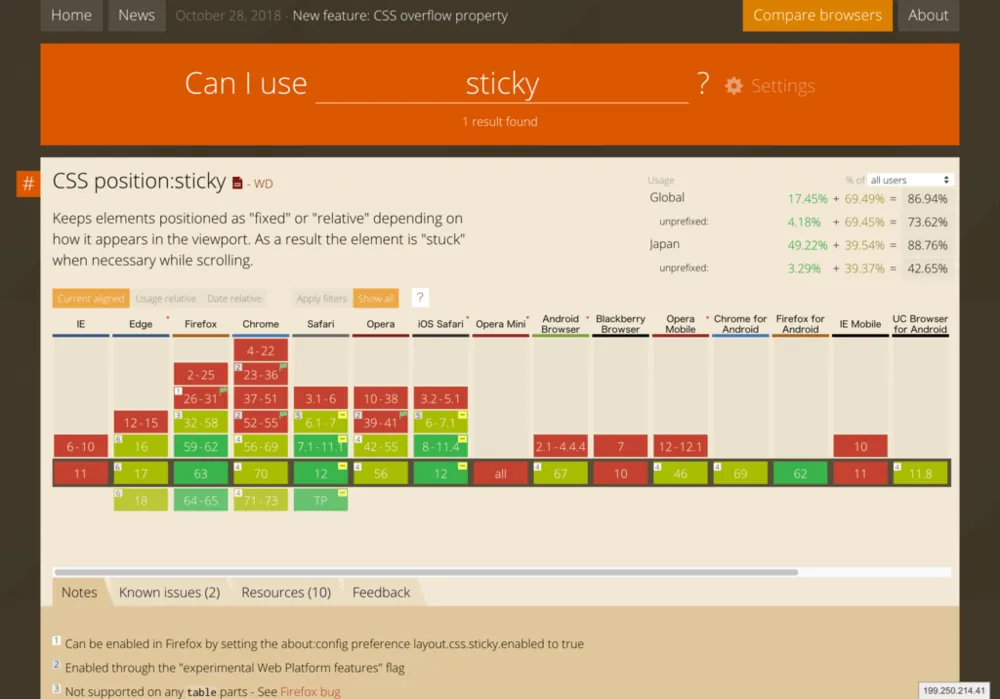Click the Safari TP version cell
Screen dimensions: 1000x699
click(320, 500)
